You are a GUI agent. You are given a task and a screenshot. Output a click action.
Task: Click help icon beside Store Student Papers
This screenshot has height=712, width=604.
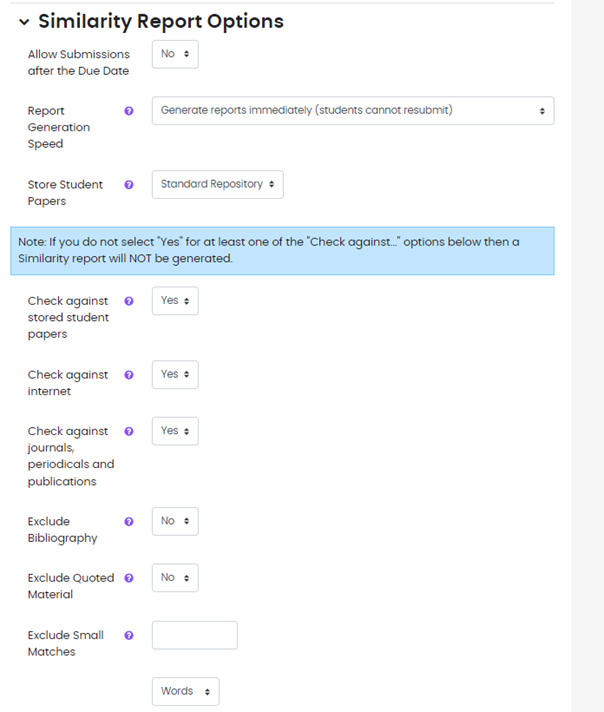coord(129,185)
